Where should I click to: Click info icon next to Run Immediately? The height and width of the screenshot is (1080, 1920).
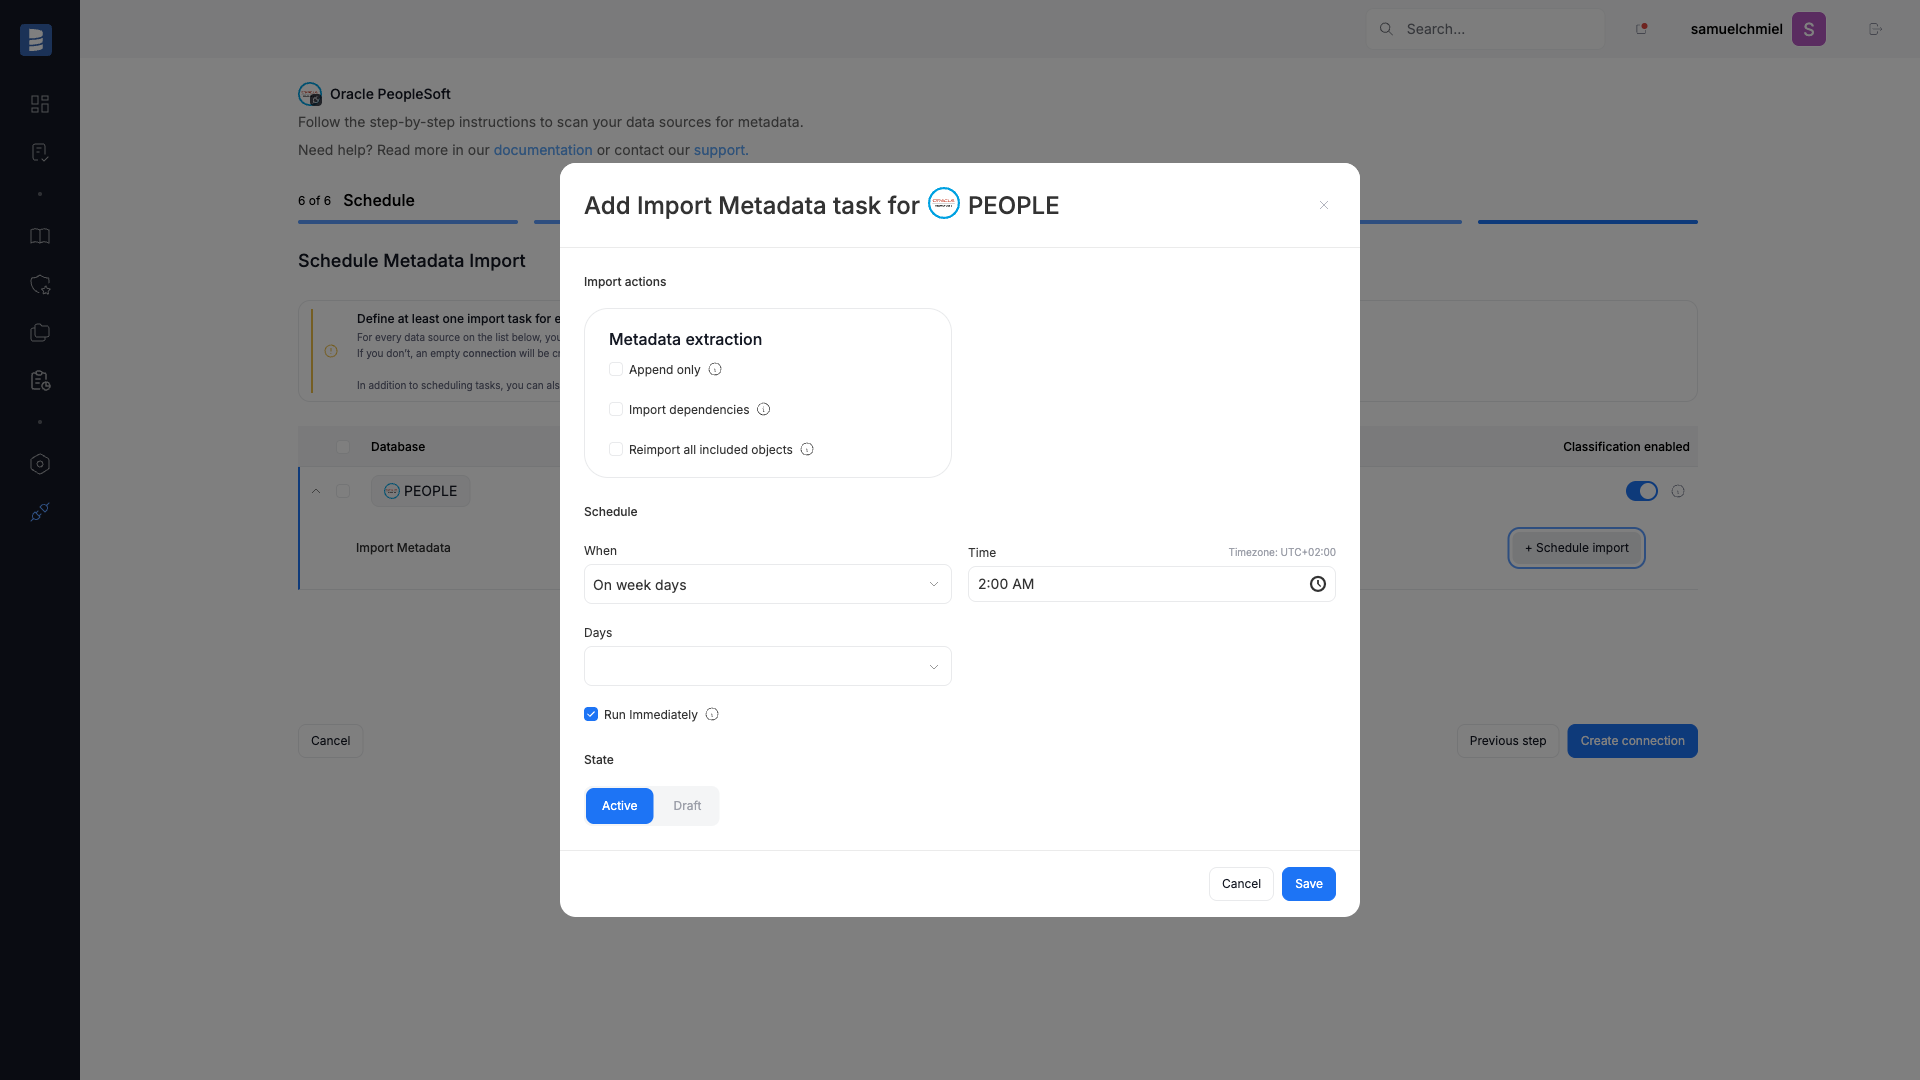(712, 714)
